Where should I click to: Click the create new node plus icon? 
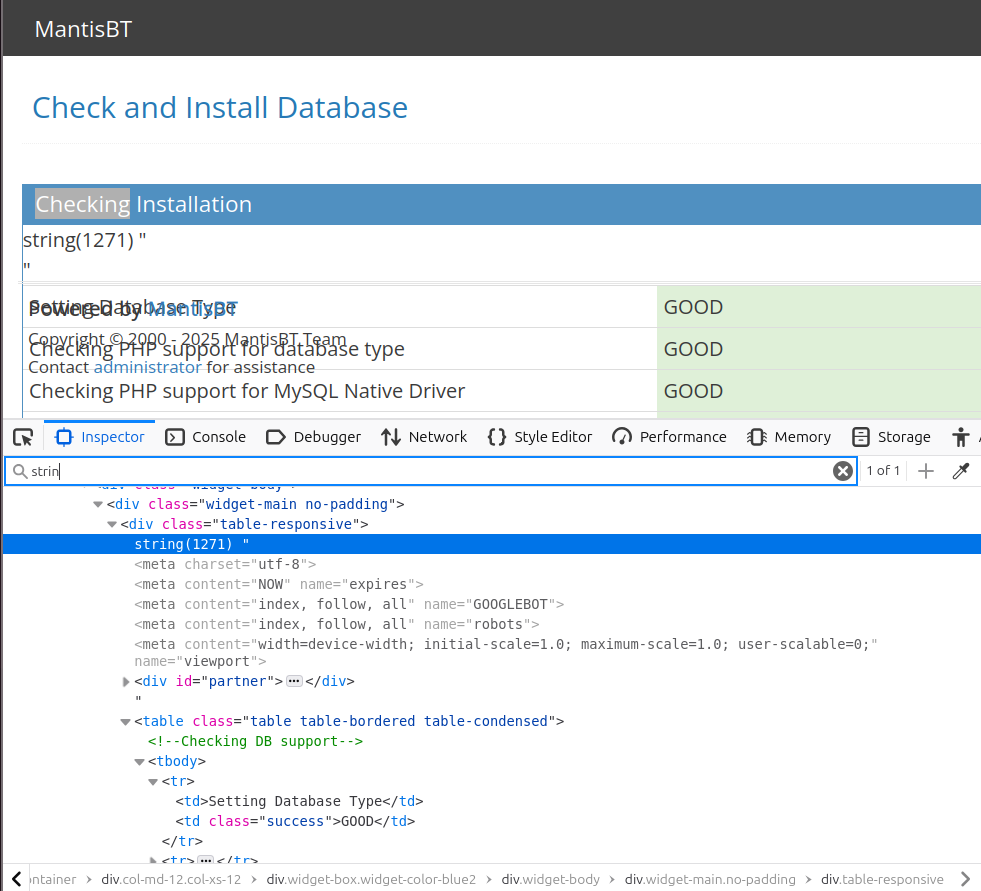[926, 471]
